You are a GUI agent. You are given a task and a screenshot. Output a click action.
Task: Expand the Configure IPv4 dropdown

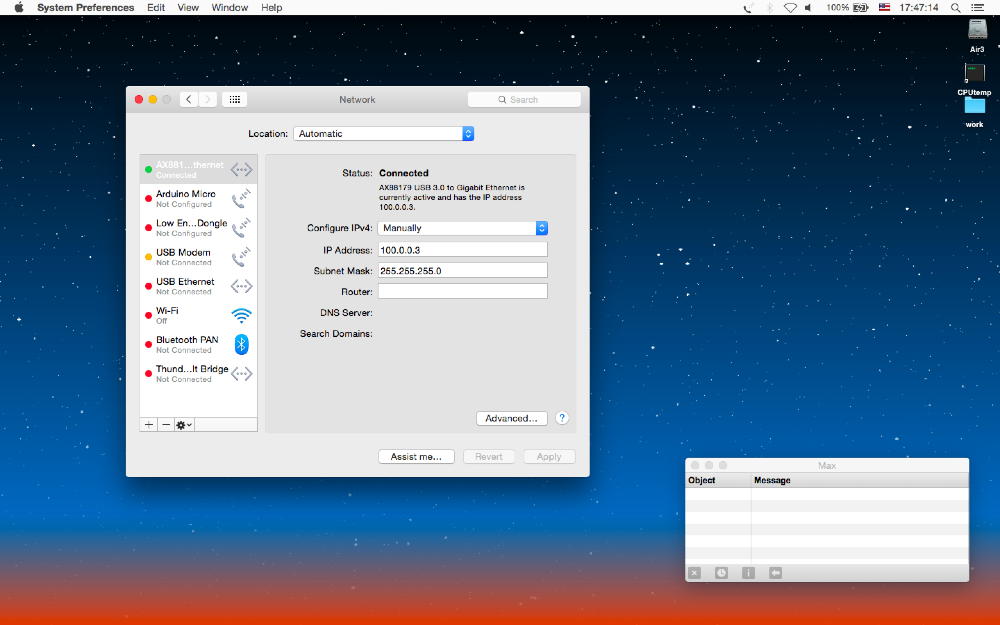point(463,228)
